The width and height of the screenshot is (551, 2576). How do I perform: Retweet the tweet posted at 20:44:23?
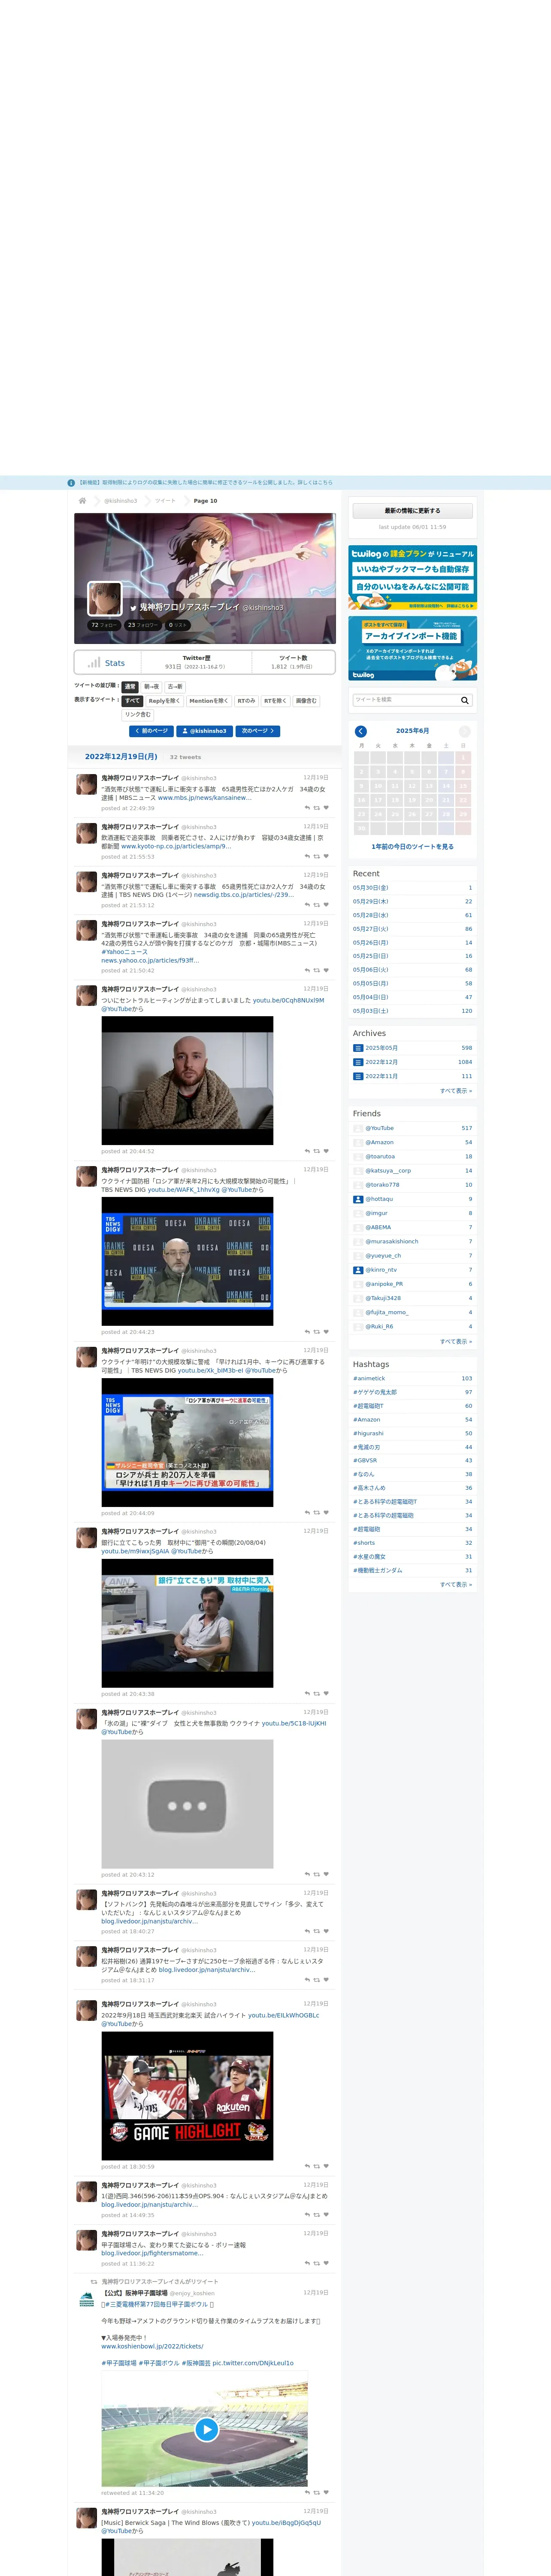coord(317,1332)
